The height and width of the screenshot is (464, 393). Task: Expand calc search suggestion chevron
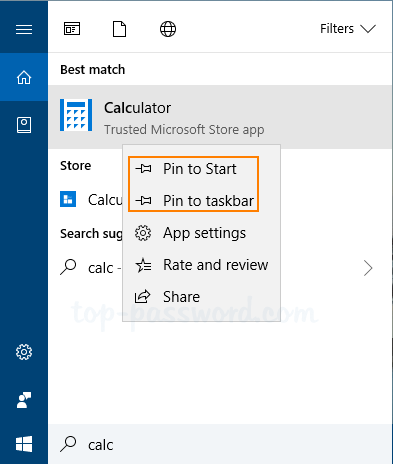pyautogui.click(x=368, y=268)
